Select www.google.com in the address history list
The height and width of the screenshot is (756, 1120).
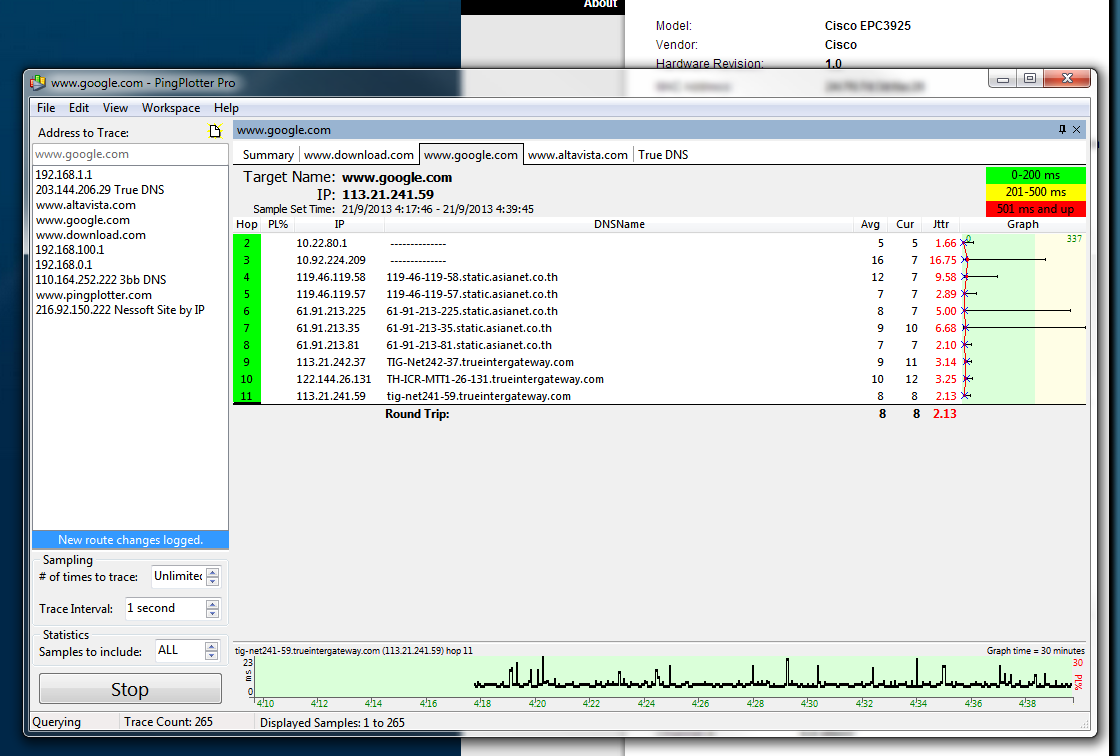(x=83, y=220)
